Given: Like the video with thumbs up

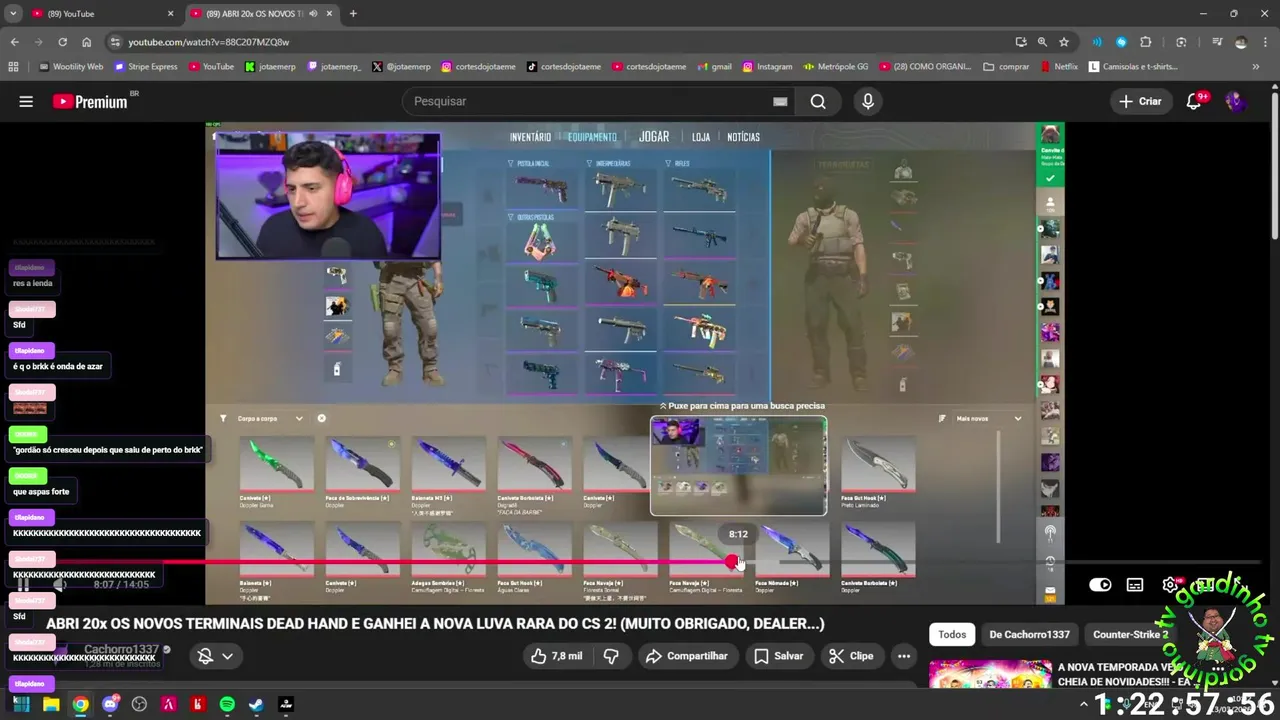Looking at the screenshot, I should [557, 656].
